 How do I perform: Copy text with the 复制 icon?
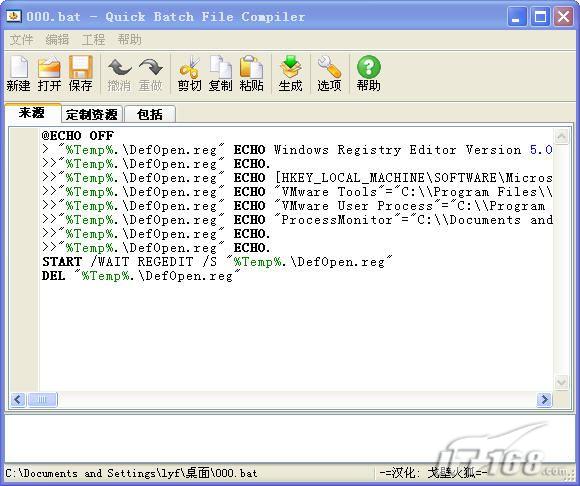coord(220,74)
